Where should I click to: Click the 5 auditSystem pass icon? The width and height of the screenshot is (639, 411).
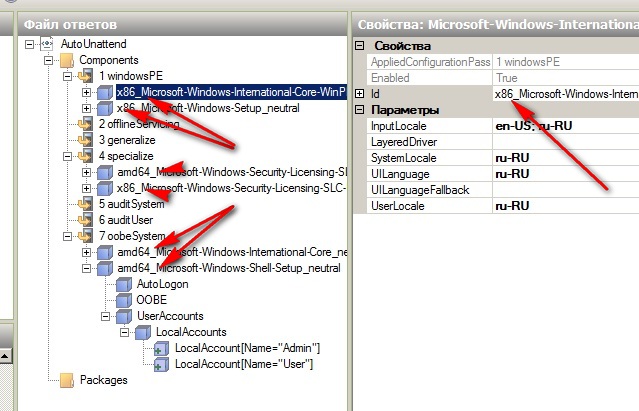(85, 204)
